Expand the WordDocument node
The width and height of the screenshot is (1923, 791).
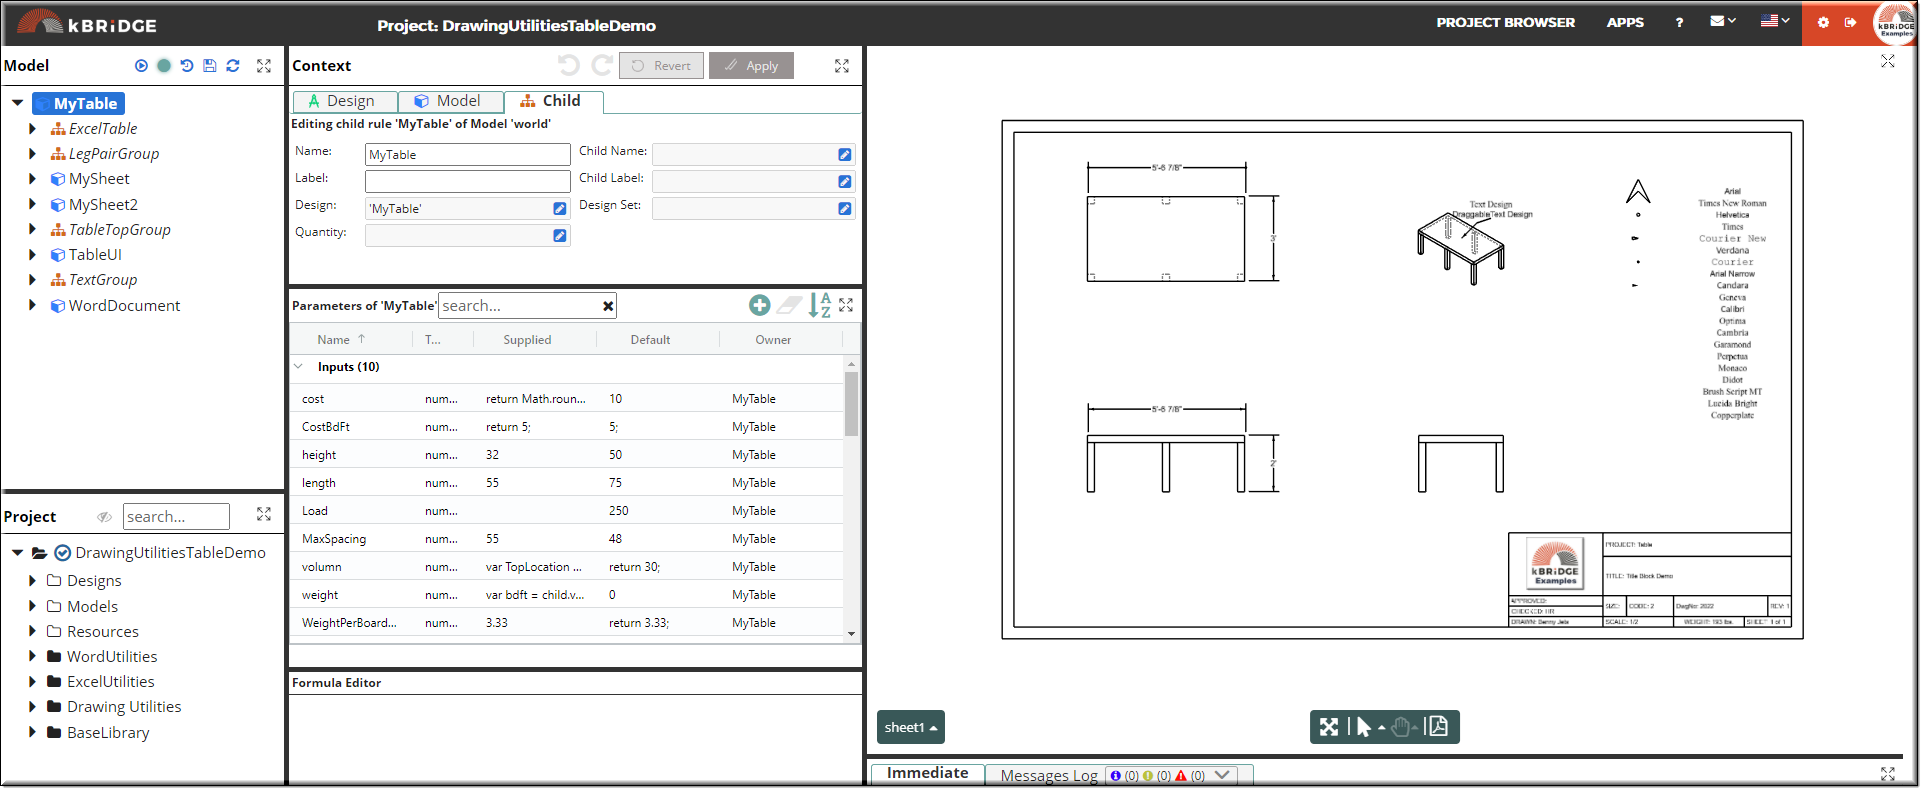pos(32,306)
